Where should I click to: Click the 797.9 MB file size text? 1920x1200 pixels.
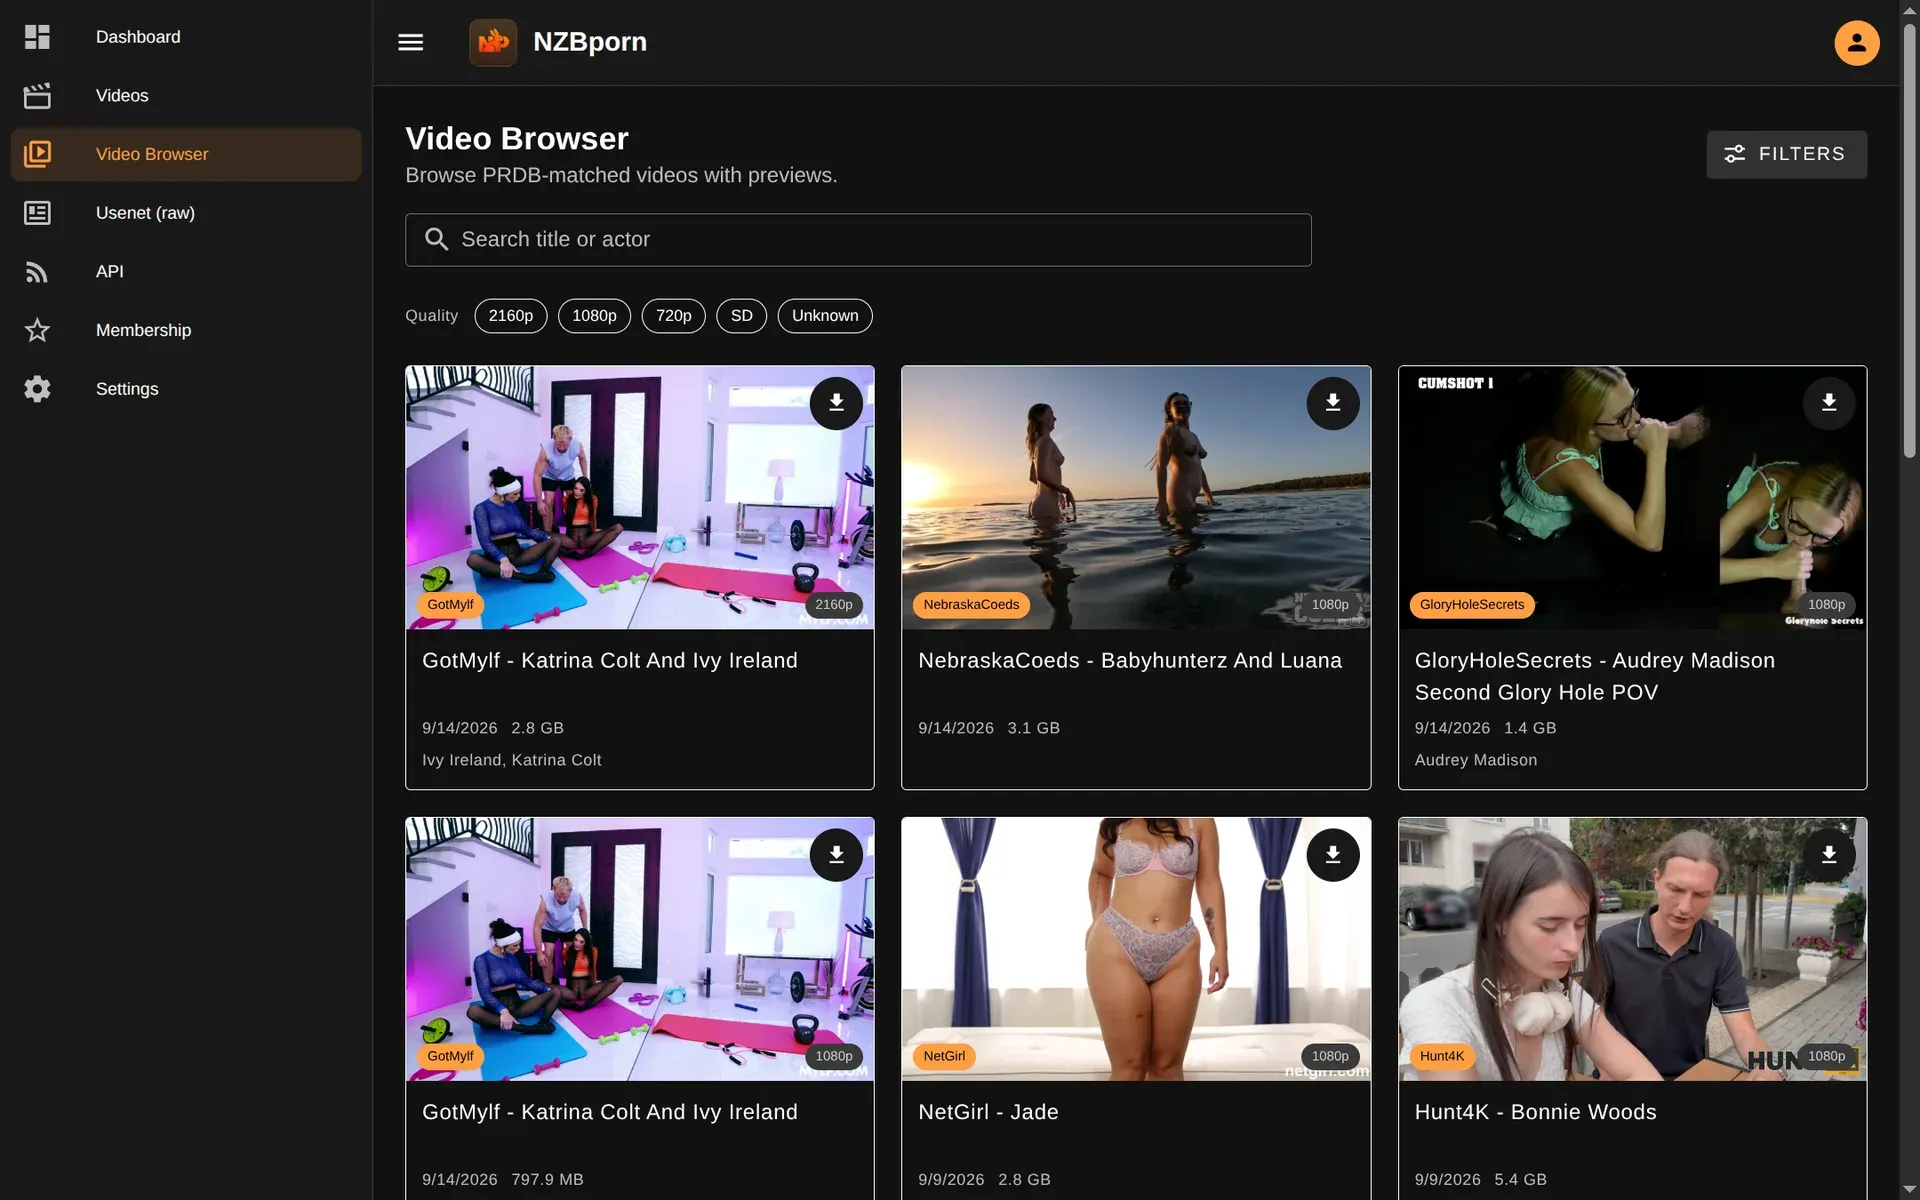[x=547, y=1180]
